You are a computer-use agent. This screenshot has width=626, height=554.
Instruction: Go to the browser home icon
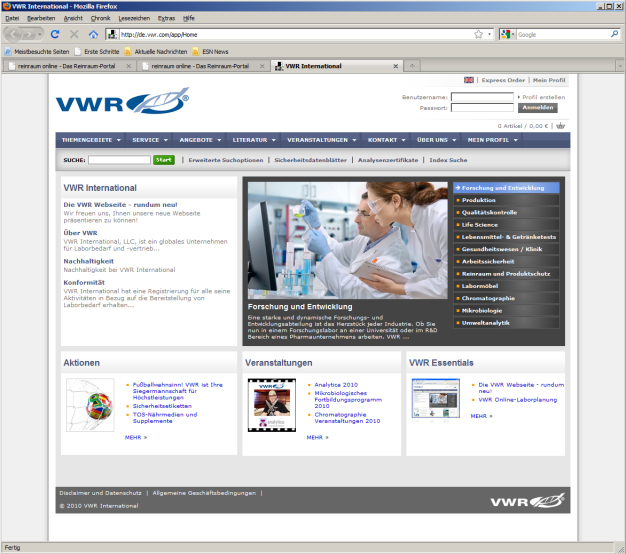(93, 34)
